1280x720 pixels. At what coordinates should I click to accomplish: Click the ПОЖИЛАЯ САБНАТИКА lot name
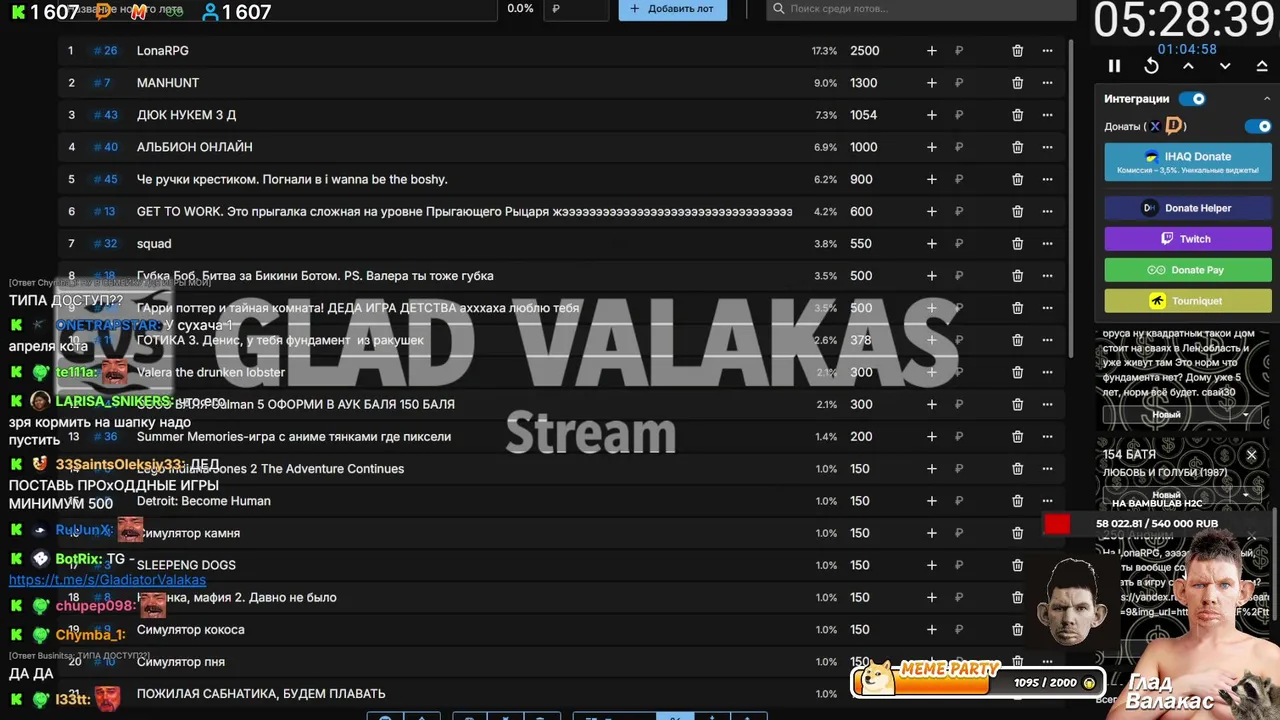tap(261, 694)
